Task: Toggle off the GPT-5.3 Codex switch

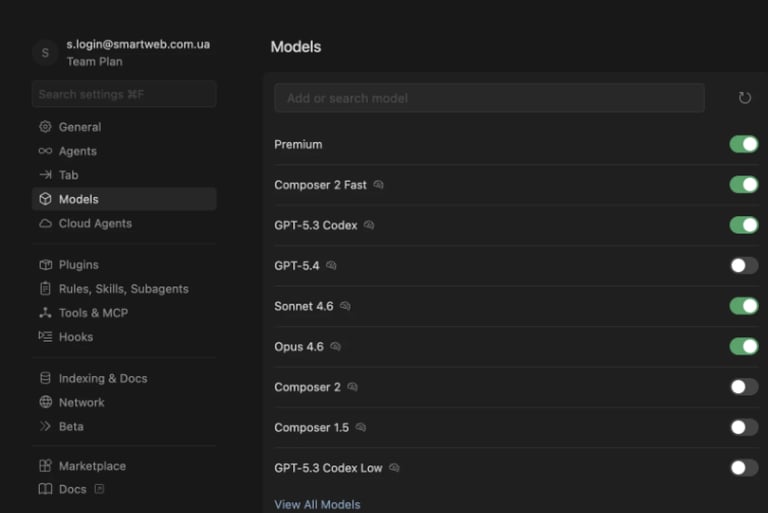Action: click(x=744, y=225)
